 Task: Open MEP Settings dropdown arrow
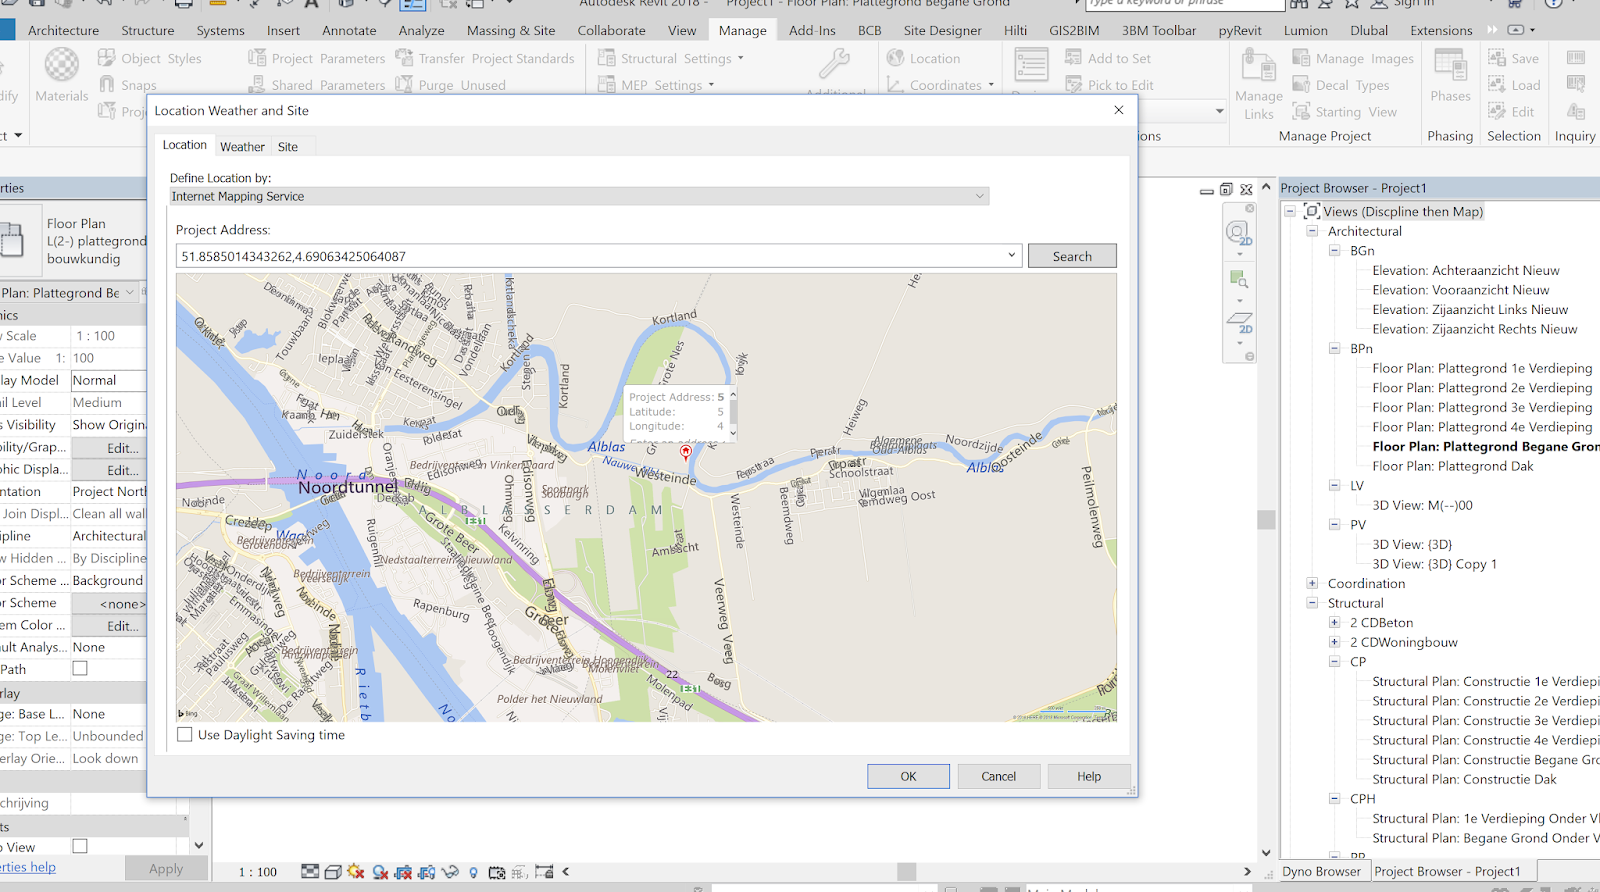click(711, 85)
